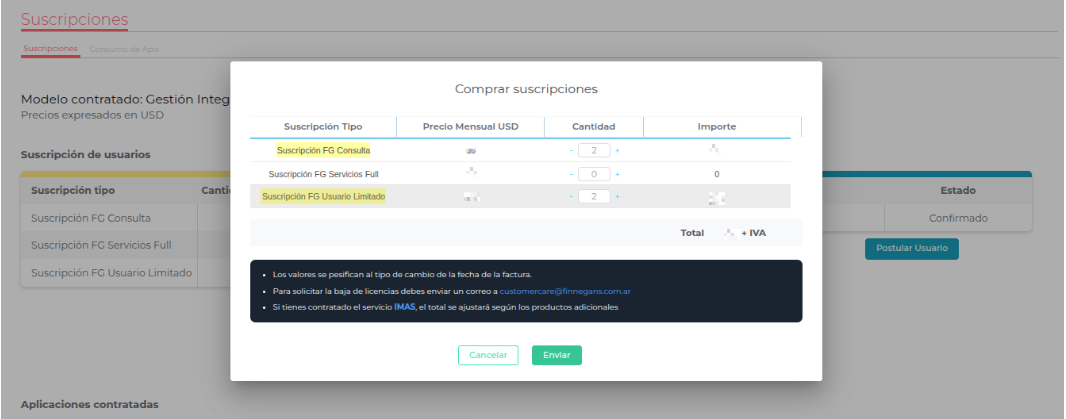
Task: Increase Suscripción FG Usuario Limitado quantity
Action: coord(617,197)
